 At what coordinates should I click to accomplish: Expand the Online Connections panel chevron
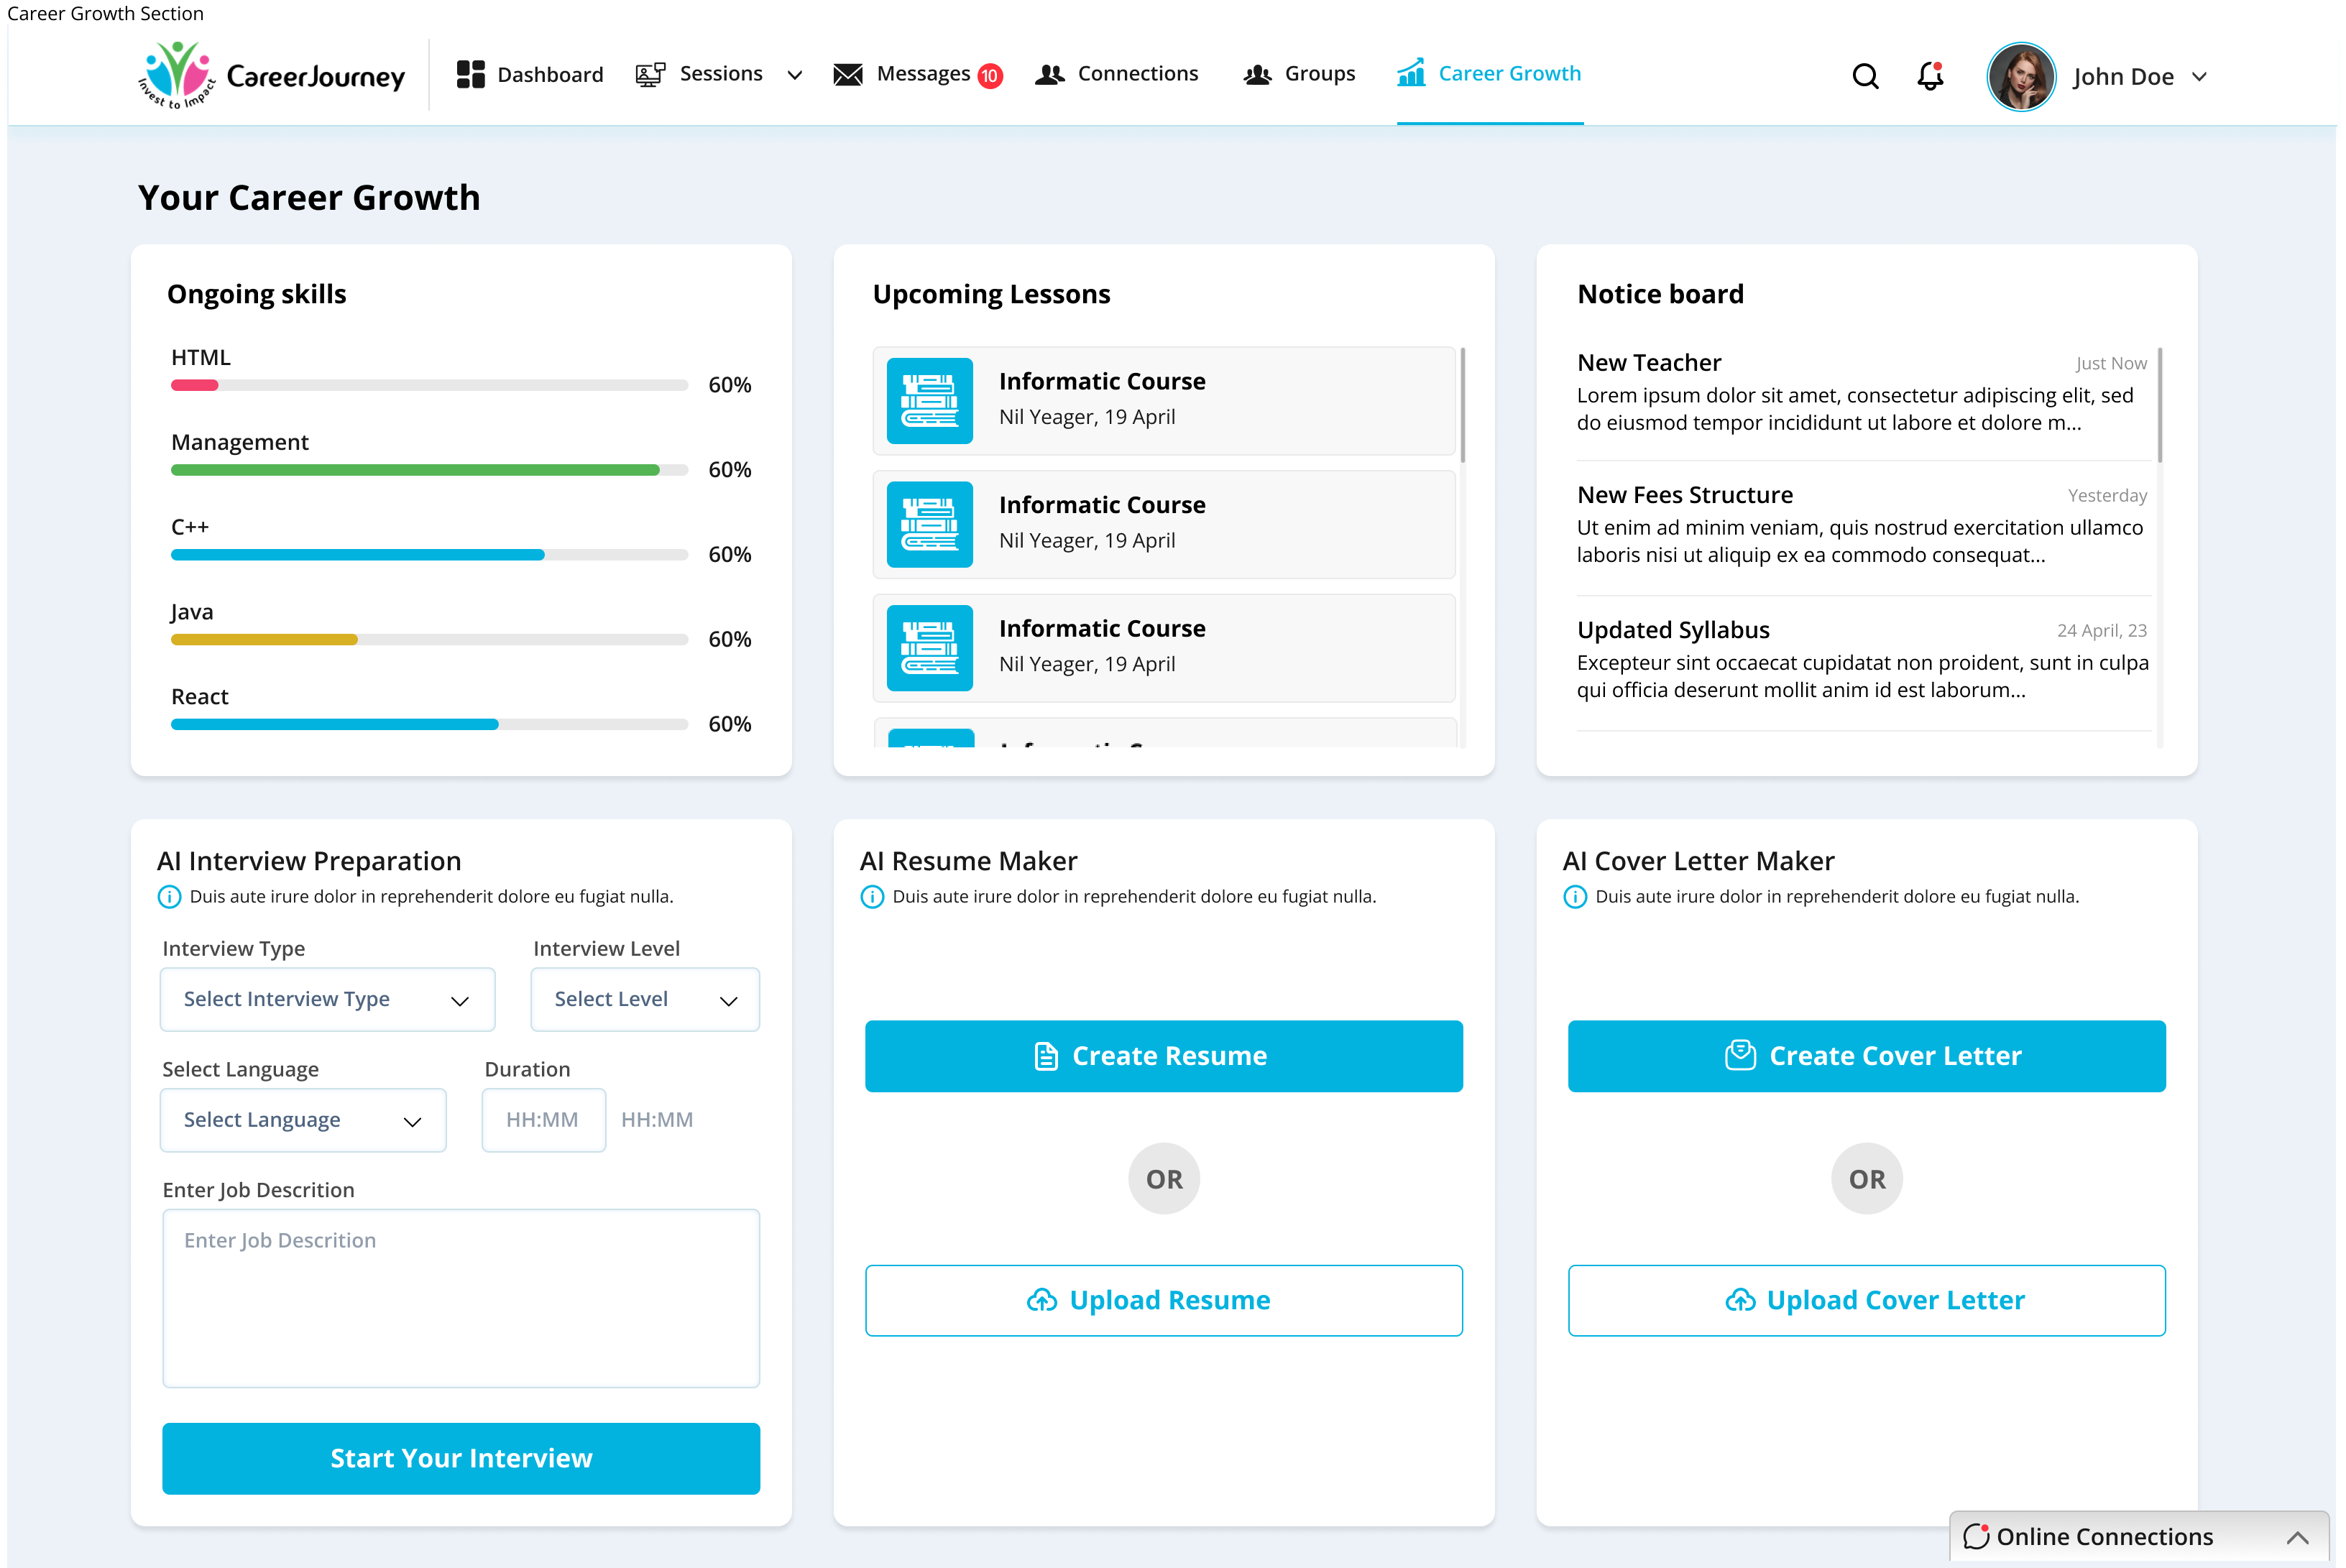point(2298,1537)
